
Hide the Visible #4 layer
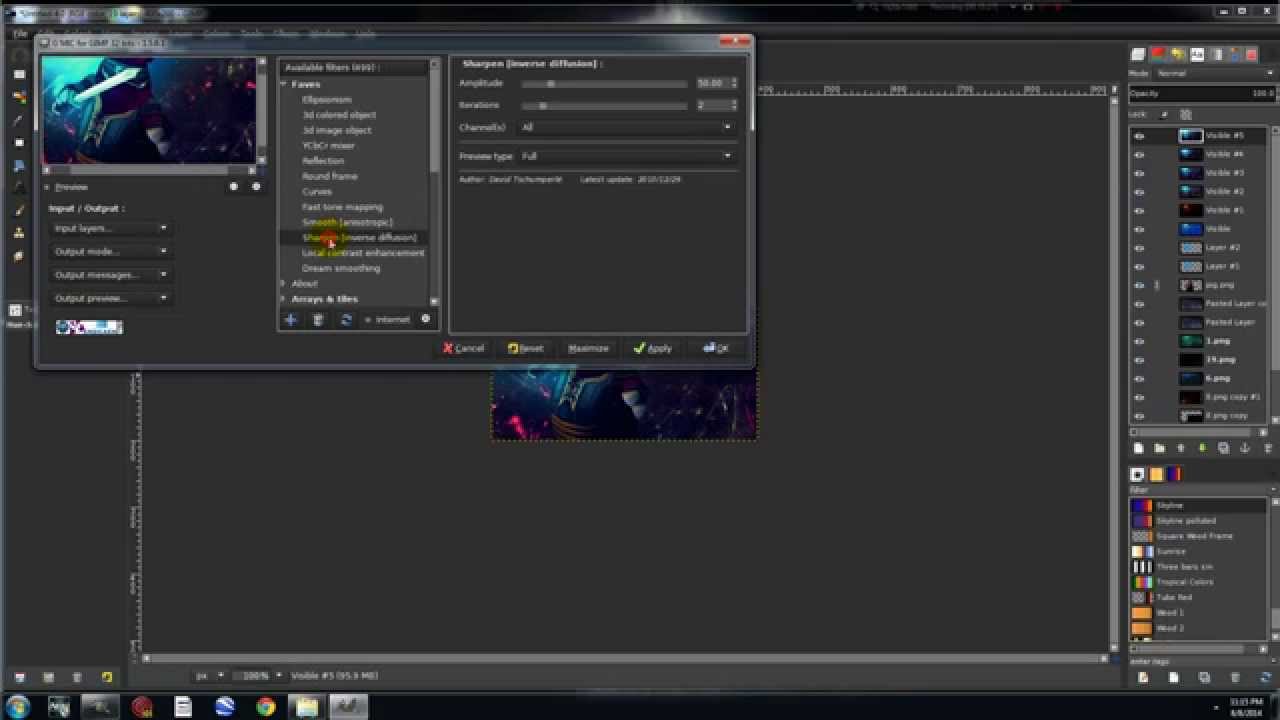coord(1139,155)
